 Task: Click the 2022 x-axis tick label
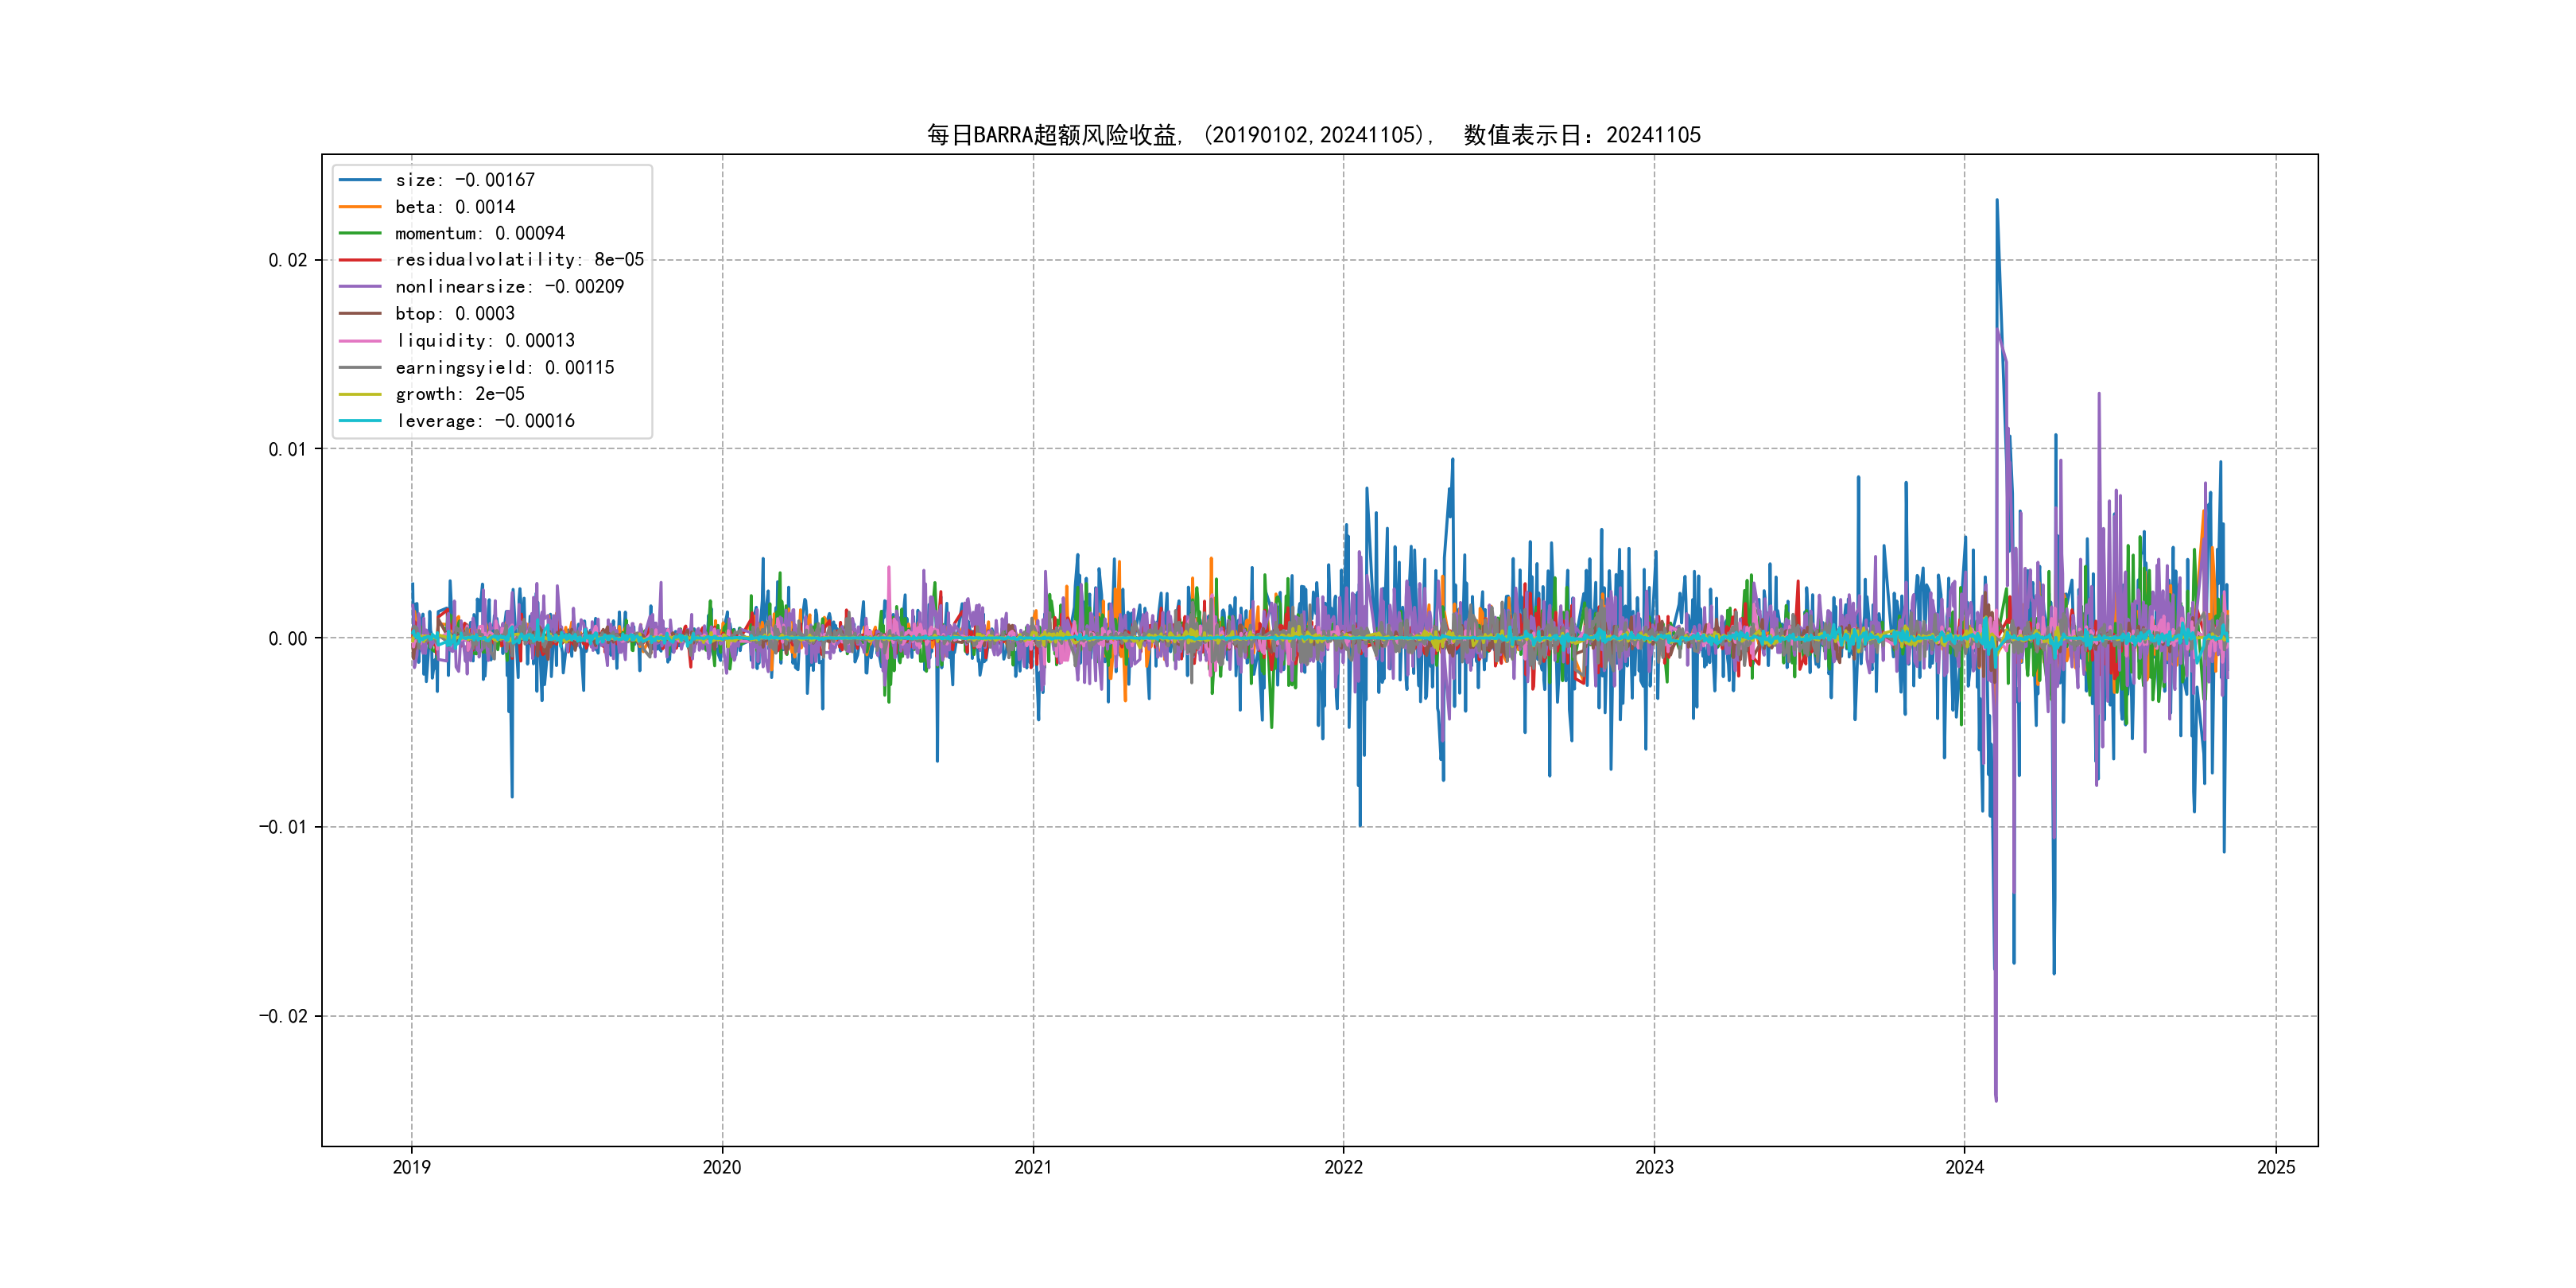tap(1343, 1167)
